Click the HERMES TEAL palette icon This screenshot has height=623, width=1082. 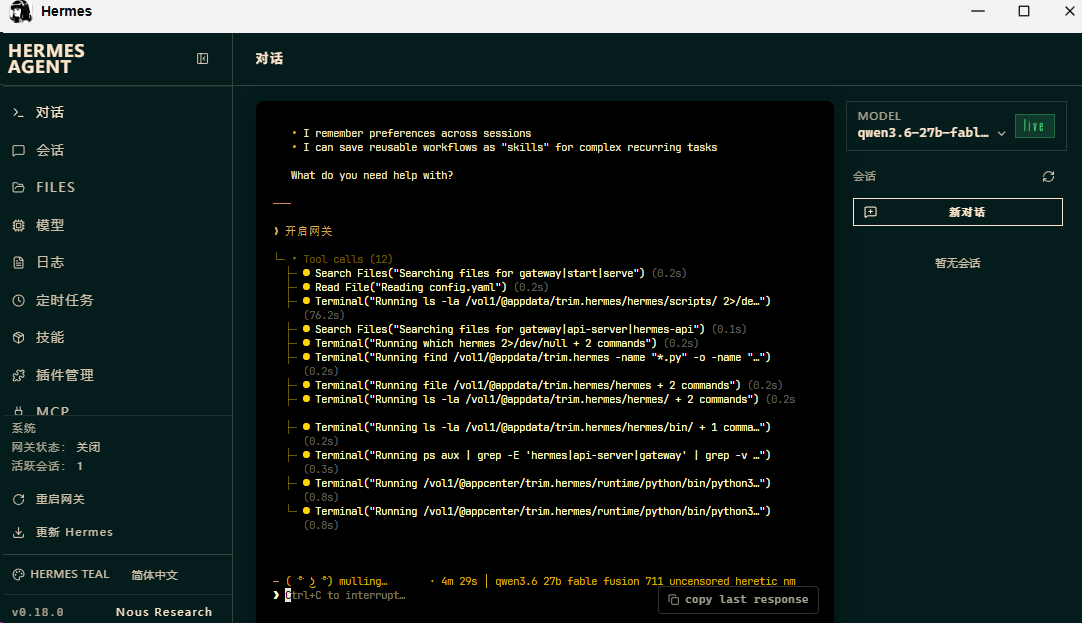(x=19, y=575)
